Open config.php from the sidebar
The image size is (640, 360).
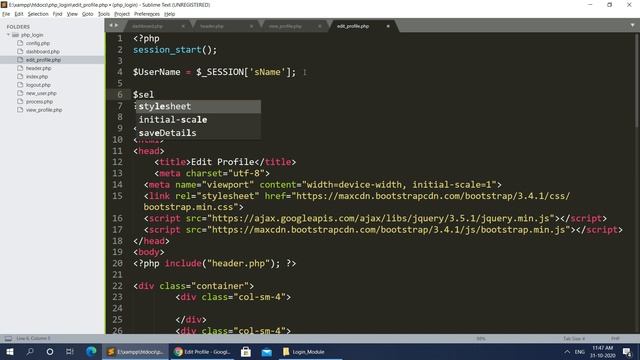[x=38, y=43]
